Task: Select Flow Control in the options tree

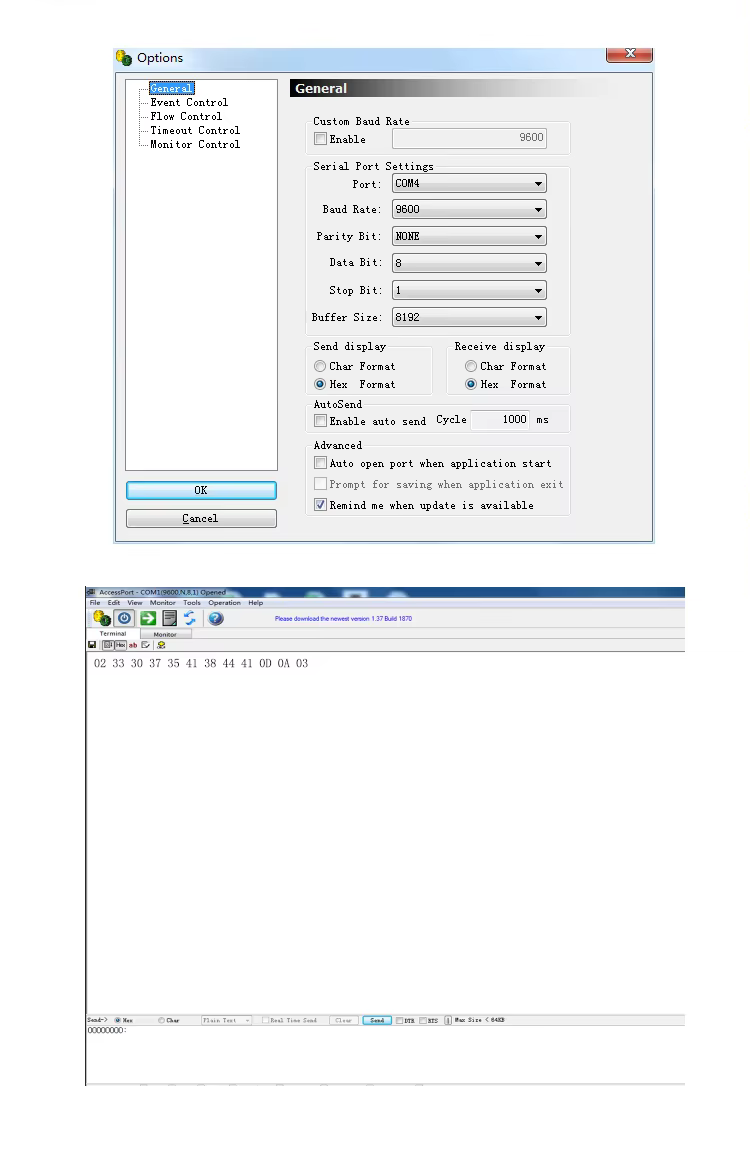Action: [186, 116]
